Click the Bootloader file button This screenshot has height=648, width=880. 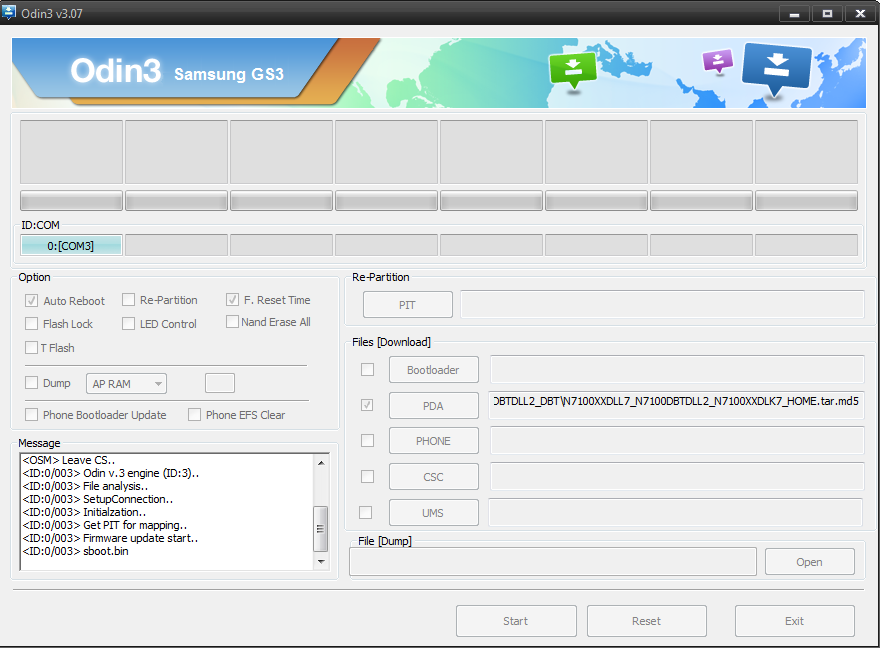pos(433,370)
